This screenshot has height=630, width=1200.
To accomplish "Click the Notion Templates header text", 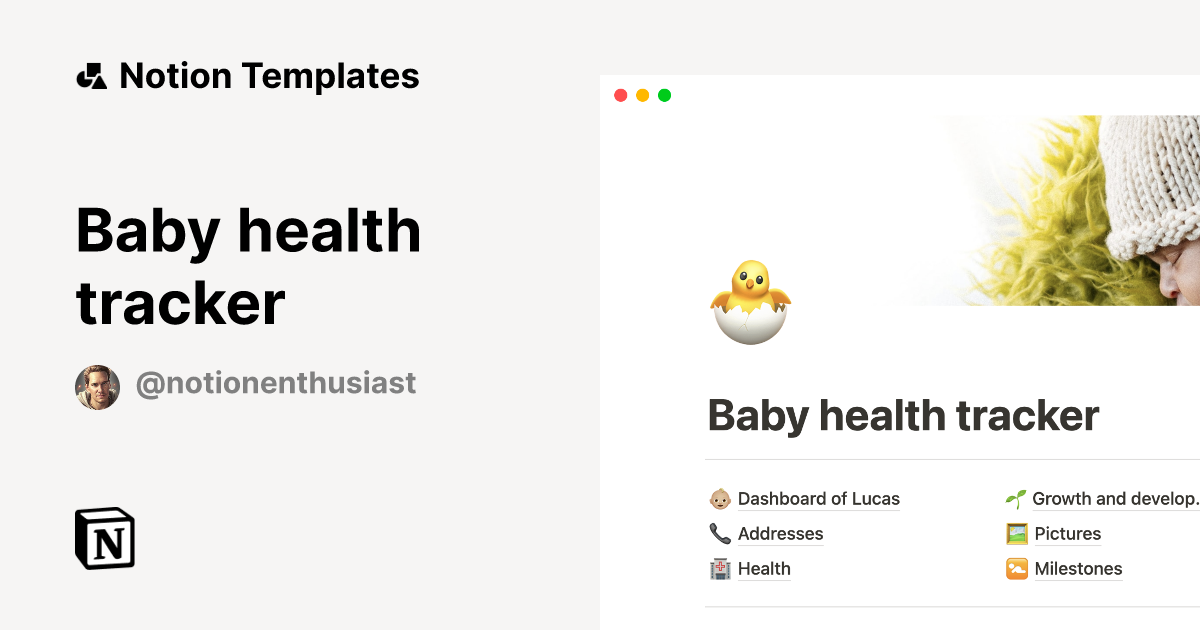I will coord(269,76).
